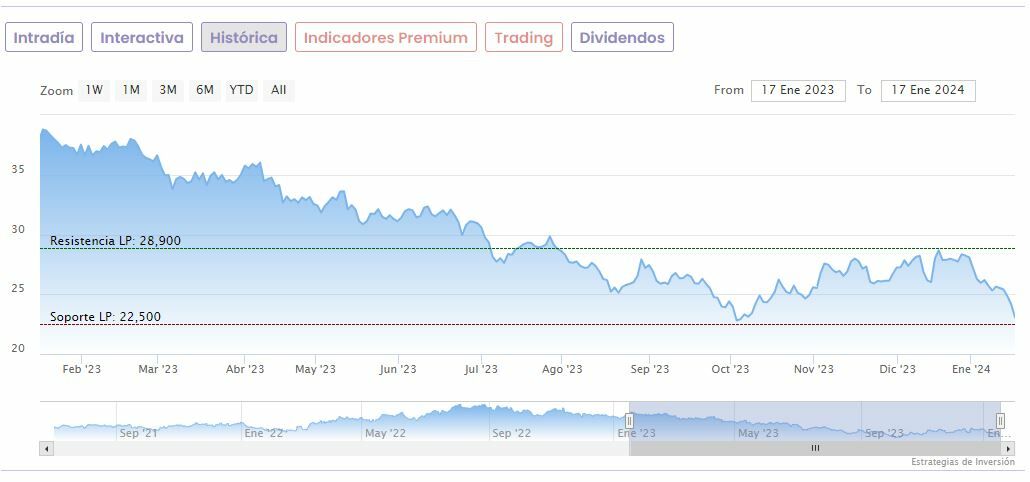
Task: Open the Intradía tab
Action: [x=44, y=38]
